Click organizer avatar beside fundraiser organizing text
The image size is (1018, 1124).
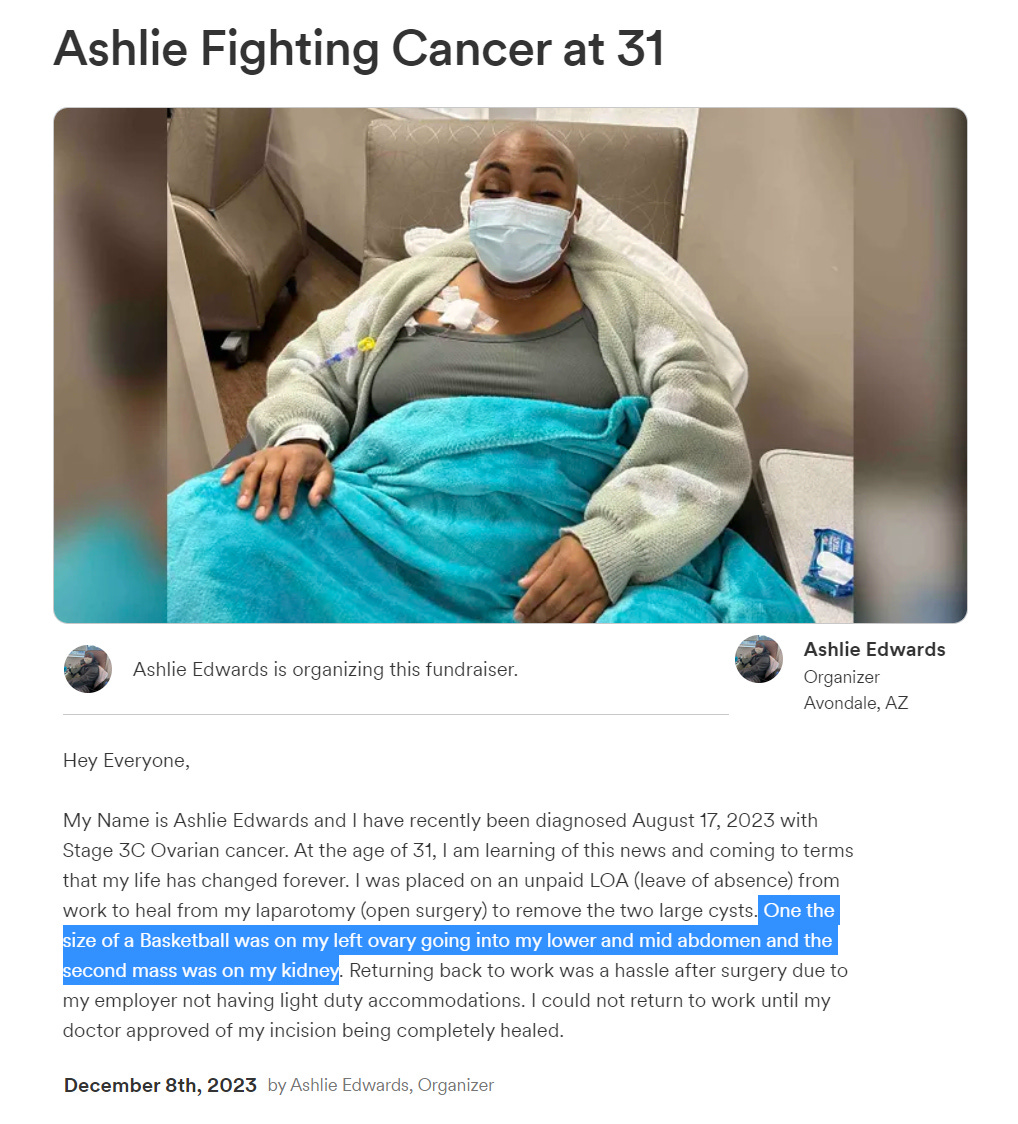(87, 669)
